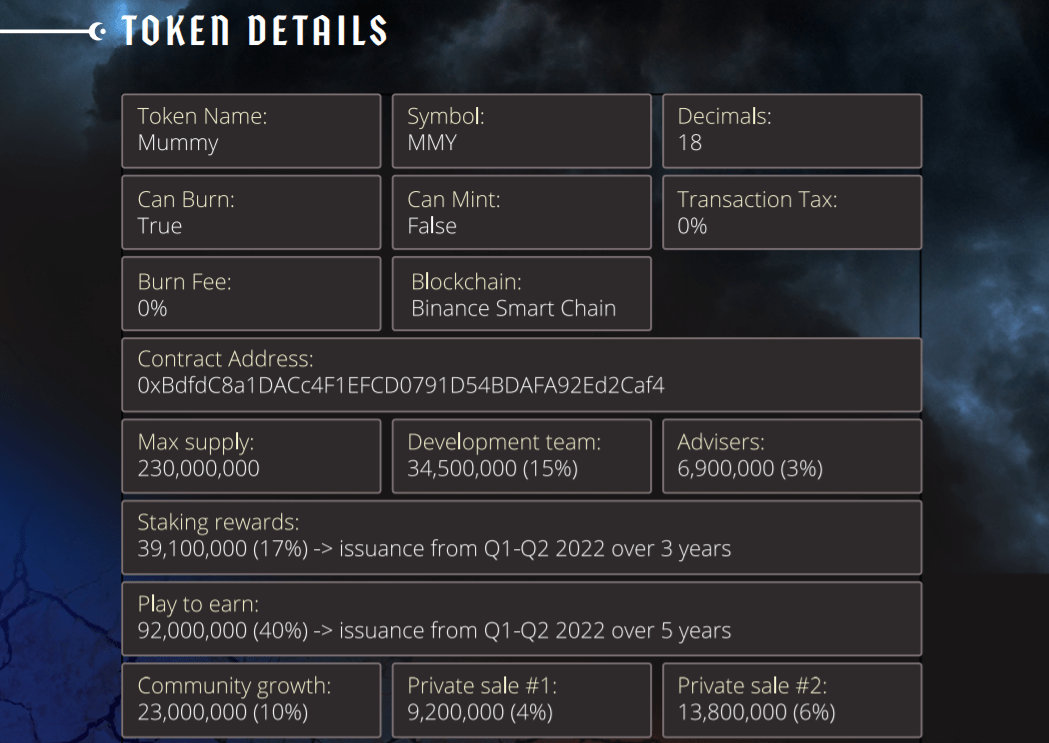This screenshot has width=1049, height=743.
Task: Select the Can Mint False card
Action: 521,212
